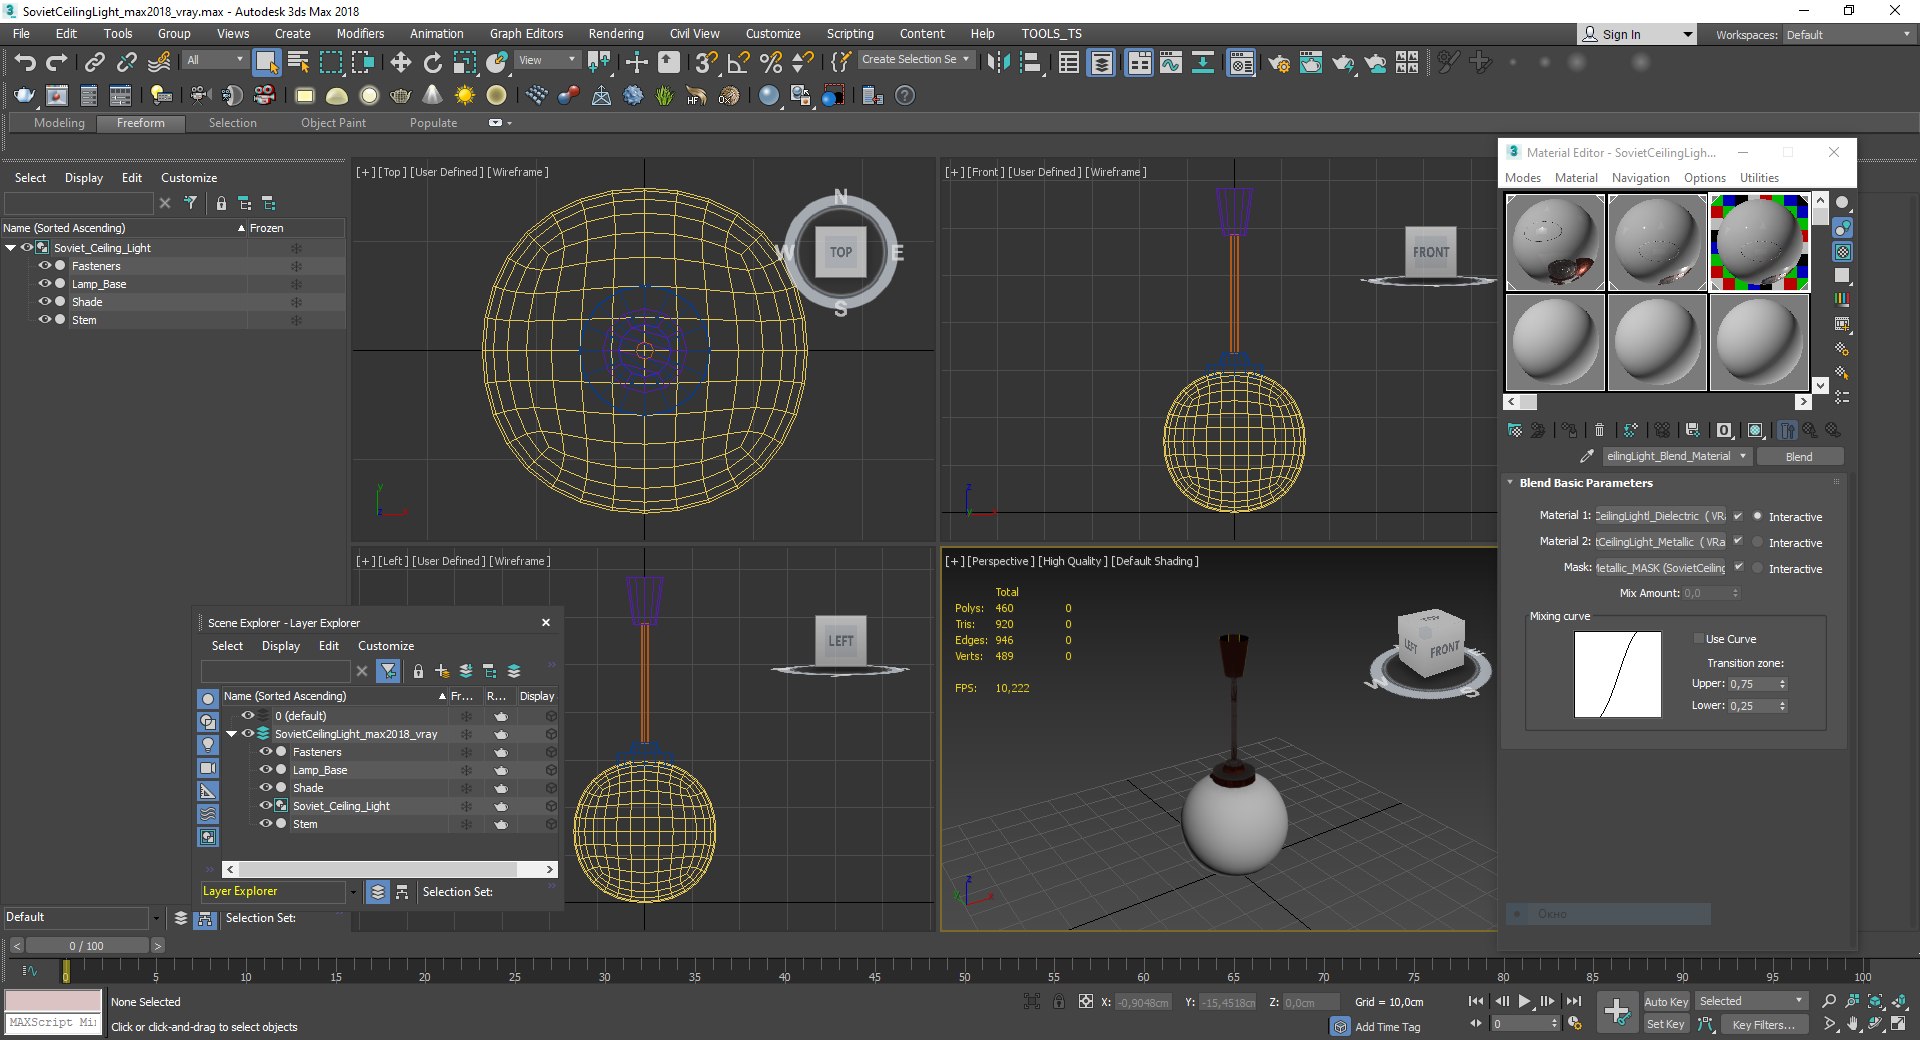
Task: Open the Selected key filter dropdown
Action: pyautogui.click(x=1752, y=1001)
